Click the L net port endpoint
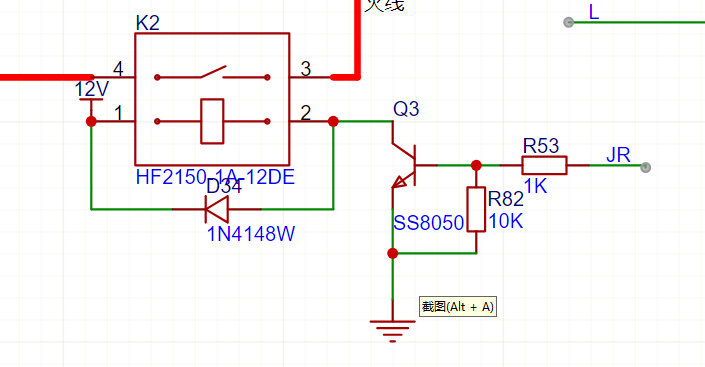The height and width of the screenshot is (367, 705). 568,22
